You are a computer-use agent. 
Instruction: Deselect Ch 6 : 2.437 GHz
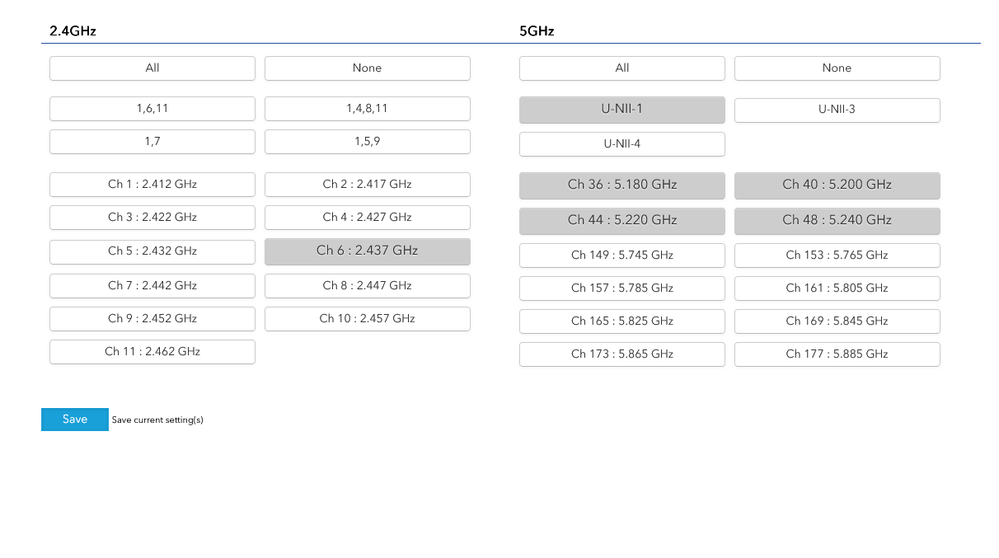coord(368,251)
